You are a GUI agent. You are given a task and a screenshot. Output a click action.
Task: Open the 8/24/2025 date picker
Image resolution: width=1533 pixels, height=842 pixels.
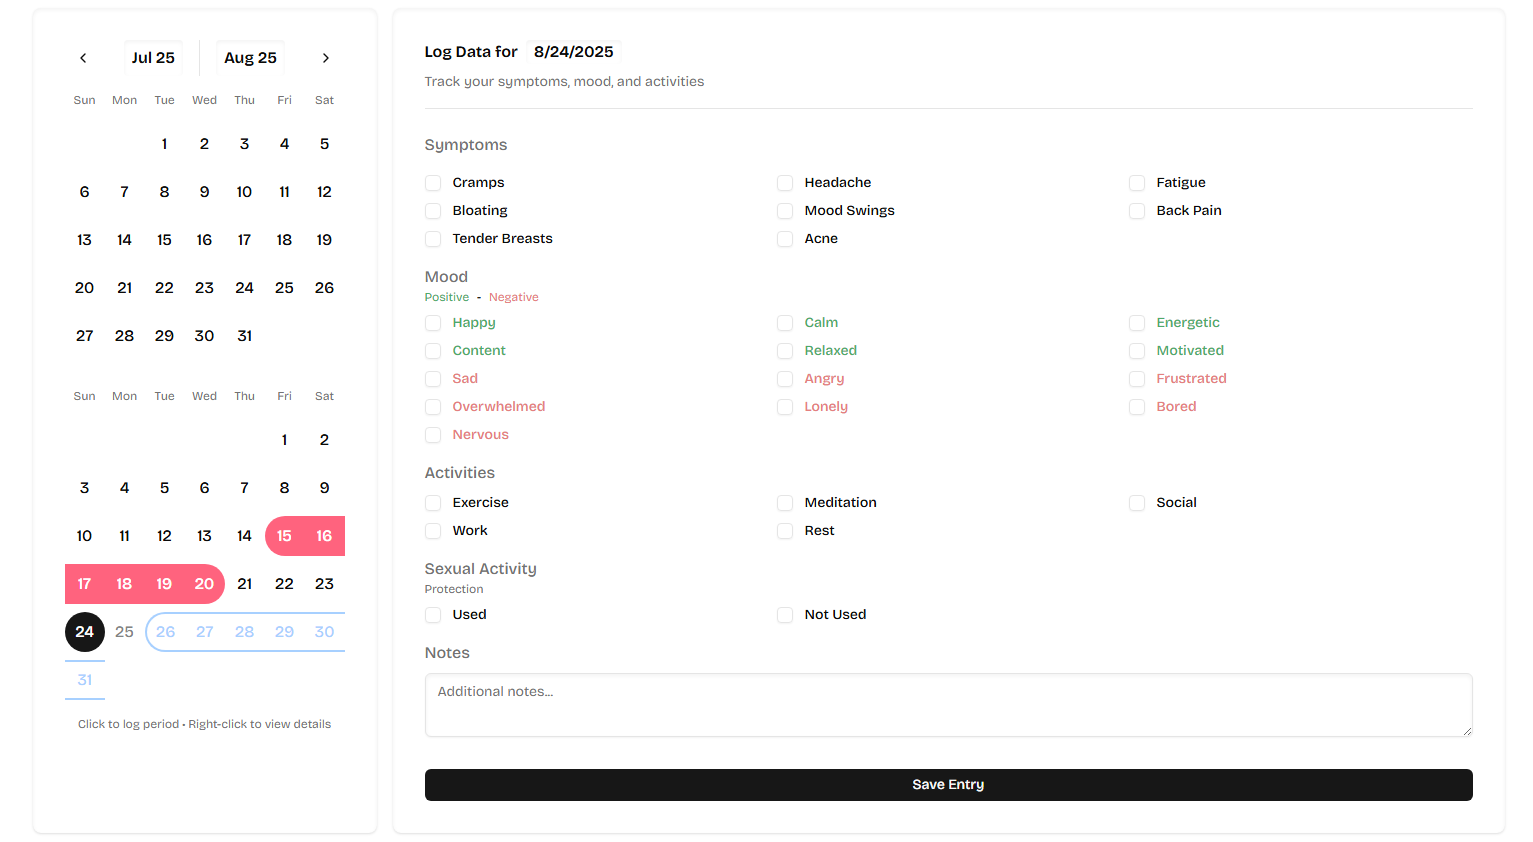[573, 52]
